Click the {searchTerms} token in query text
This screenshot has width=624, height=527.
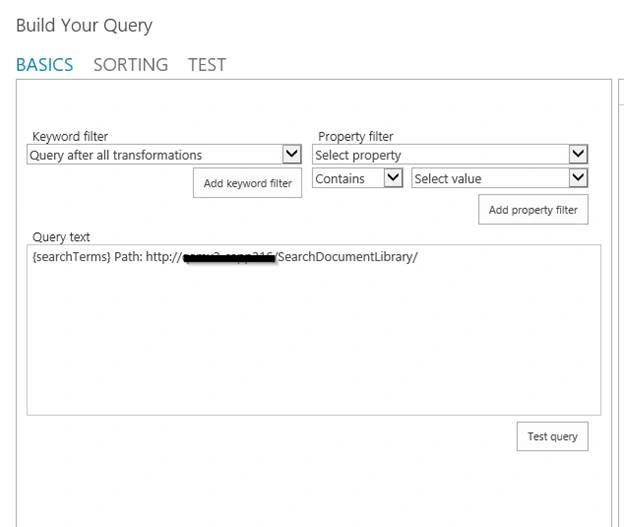(71, 257)
